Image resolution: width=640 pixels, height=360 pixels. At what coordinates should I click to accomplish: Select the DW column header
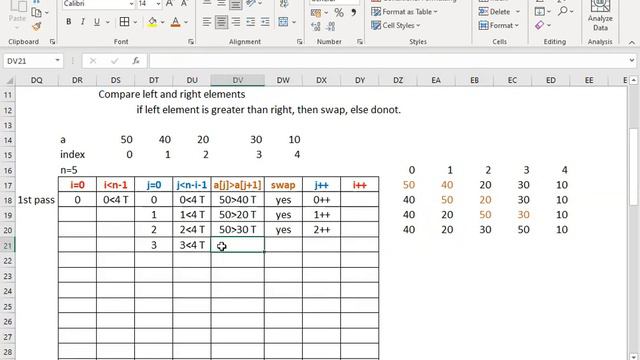(x=283, y=80)
